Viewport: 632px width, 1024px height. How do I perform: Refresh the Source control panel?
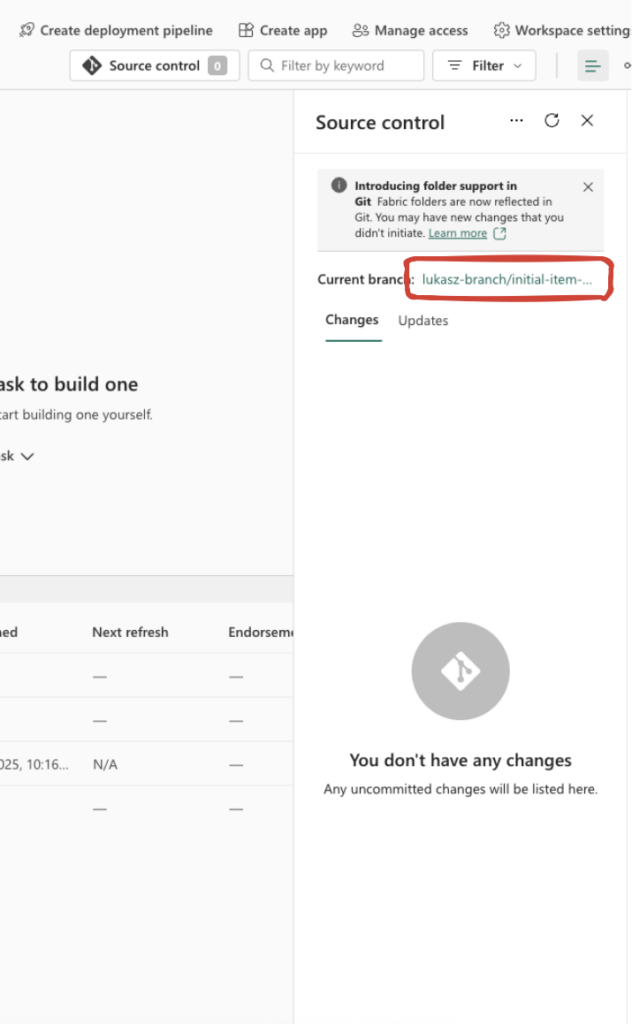551,121
